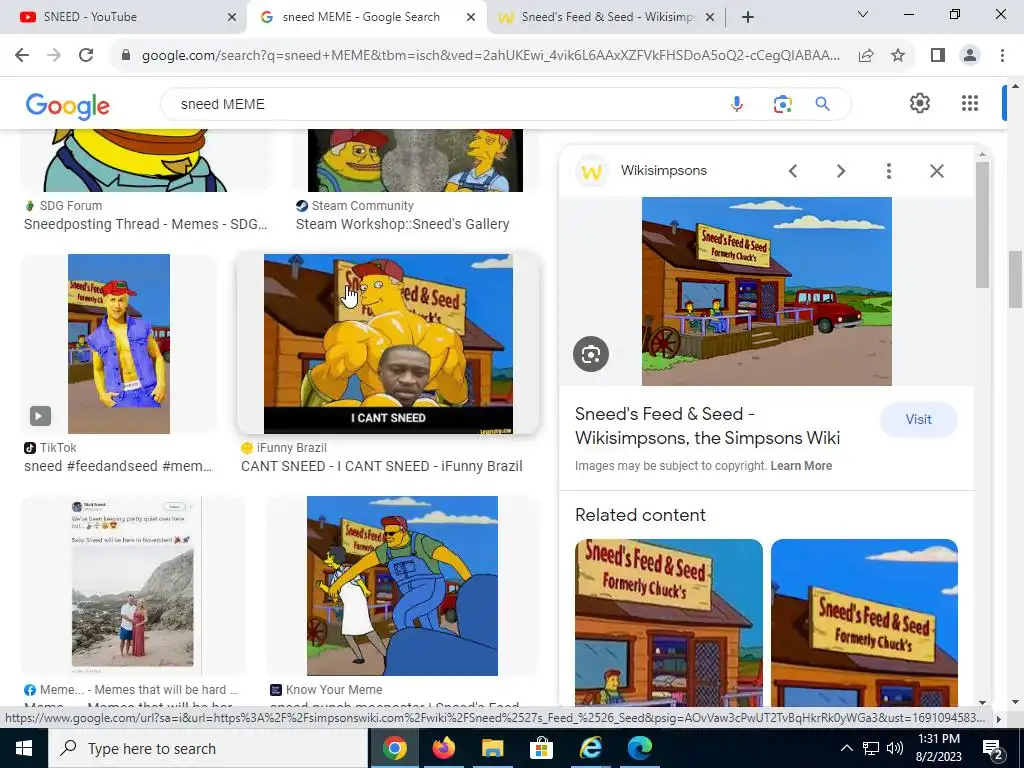Show hidden system tray icons
Image resolution: width=1024 pixels, height=768 pixels.
coord(846,748)
